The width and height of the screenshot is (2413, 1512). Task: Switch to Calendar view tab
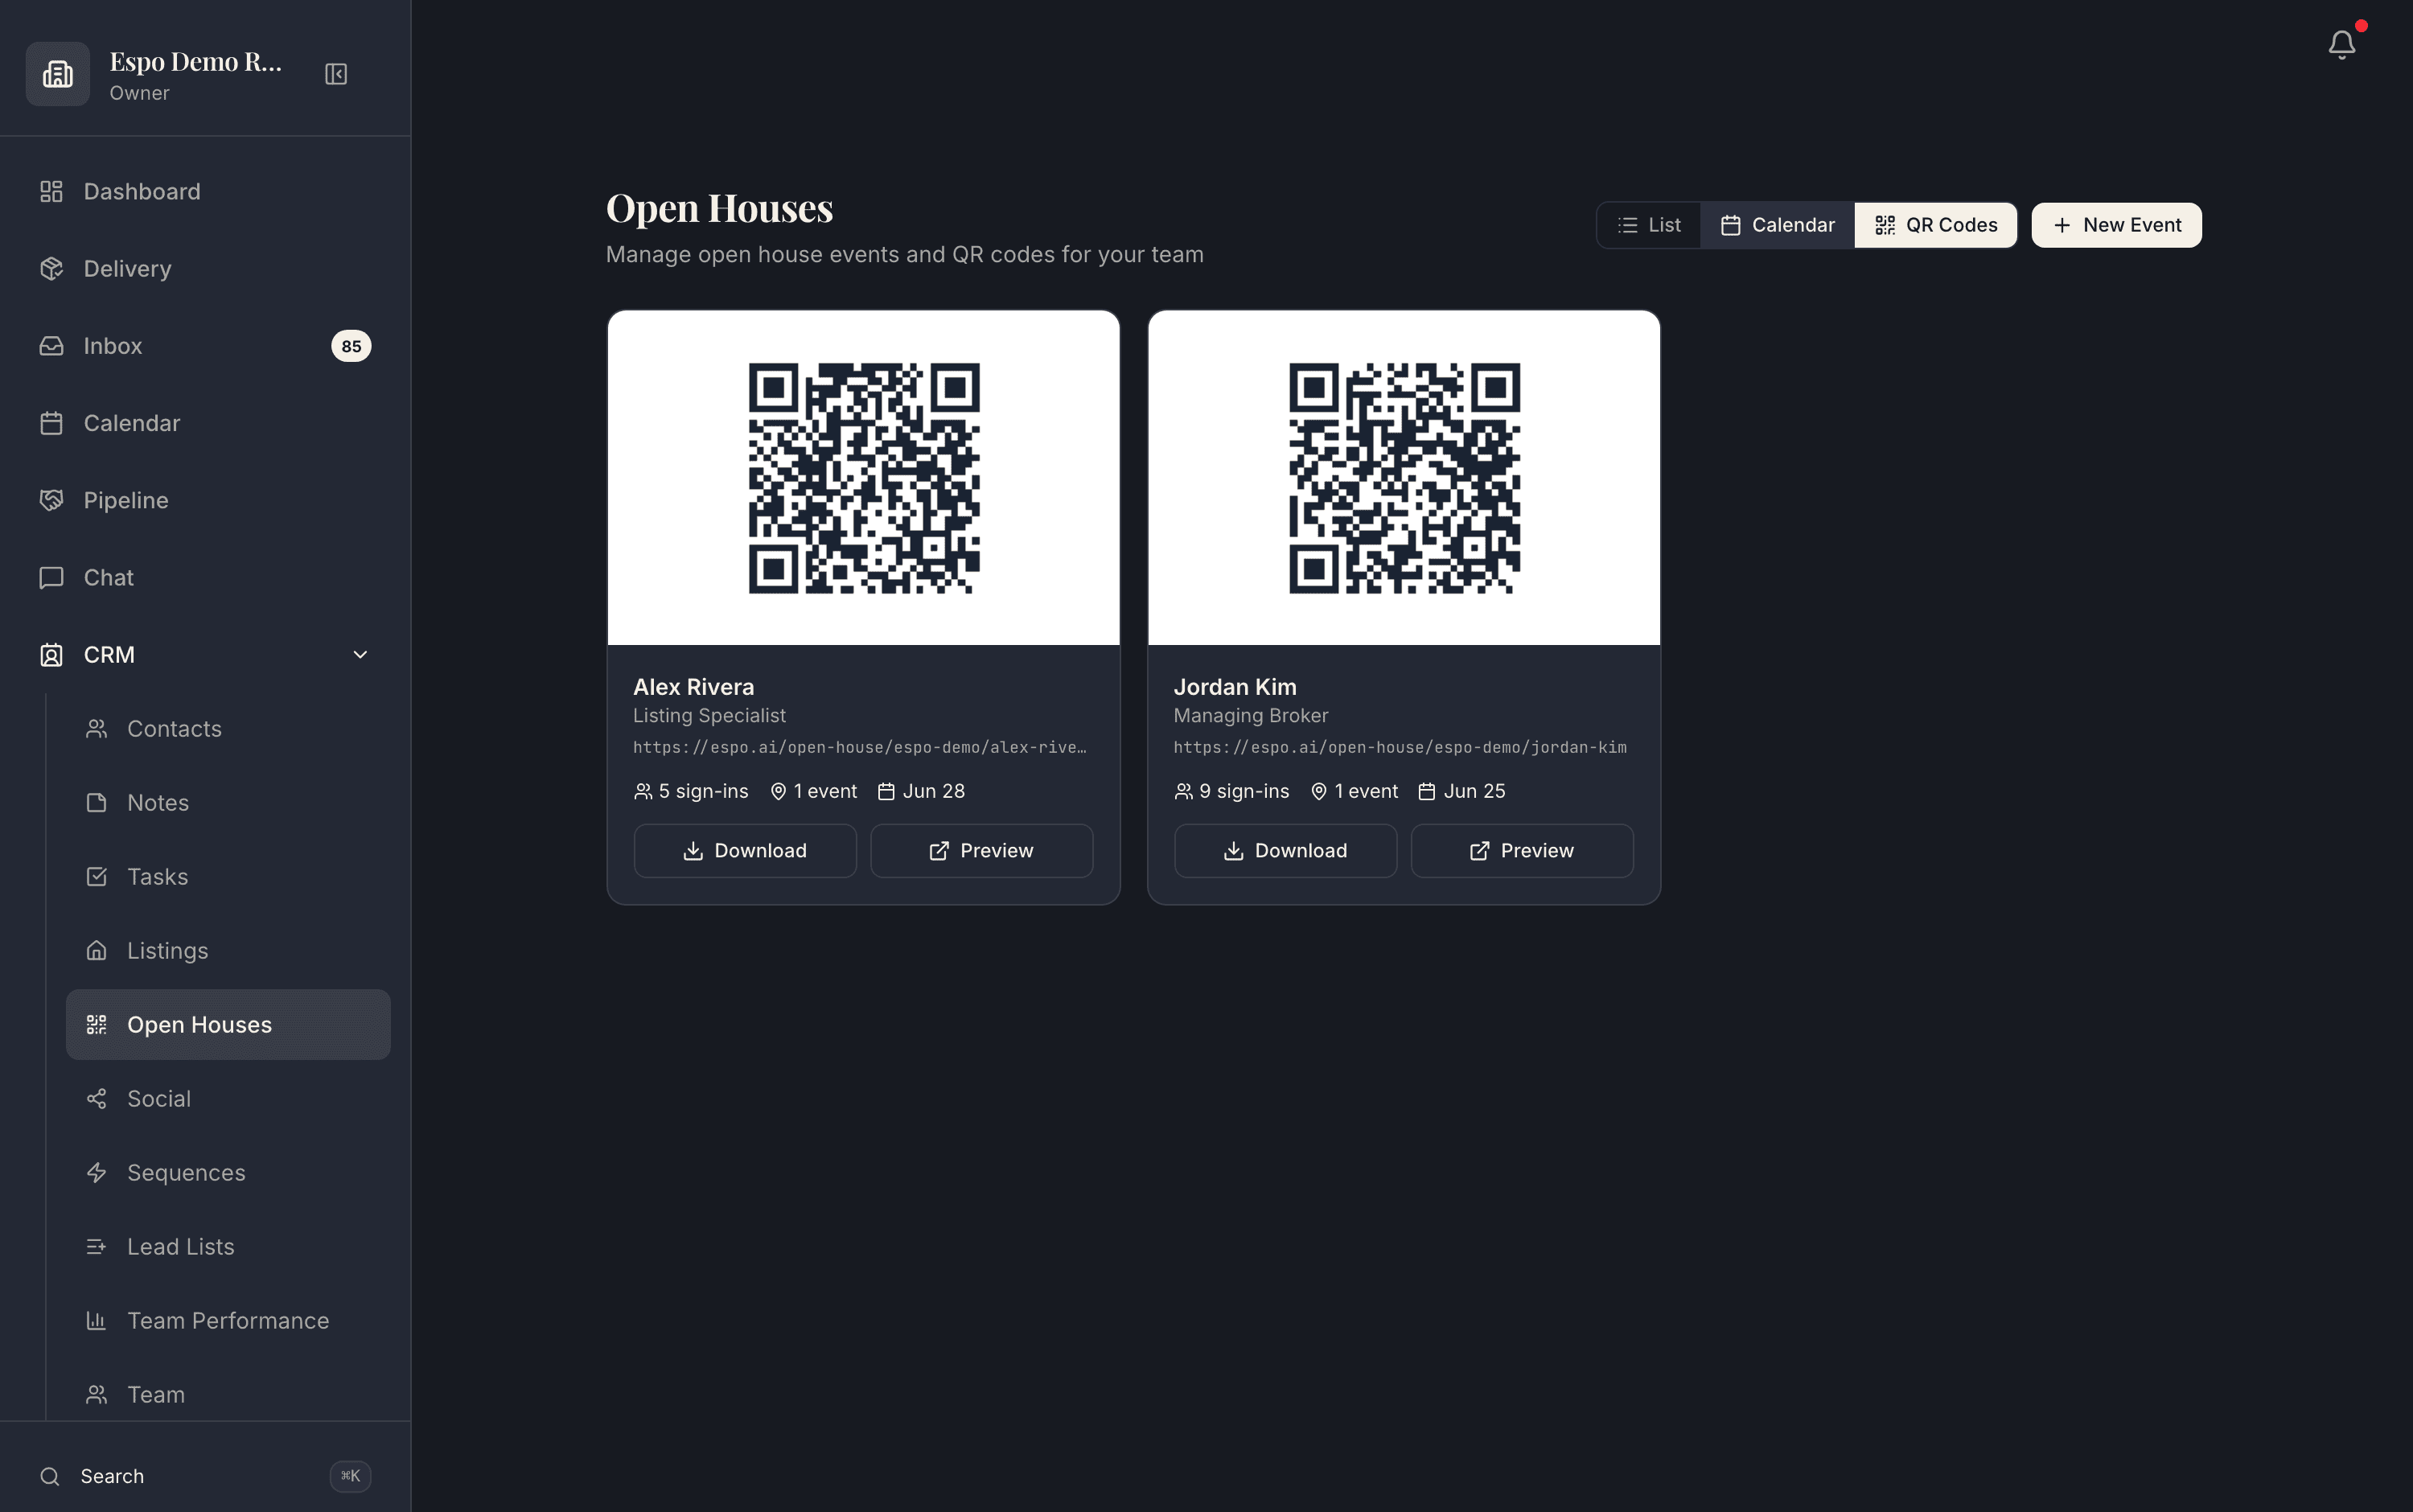(x=1777, y=225)
